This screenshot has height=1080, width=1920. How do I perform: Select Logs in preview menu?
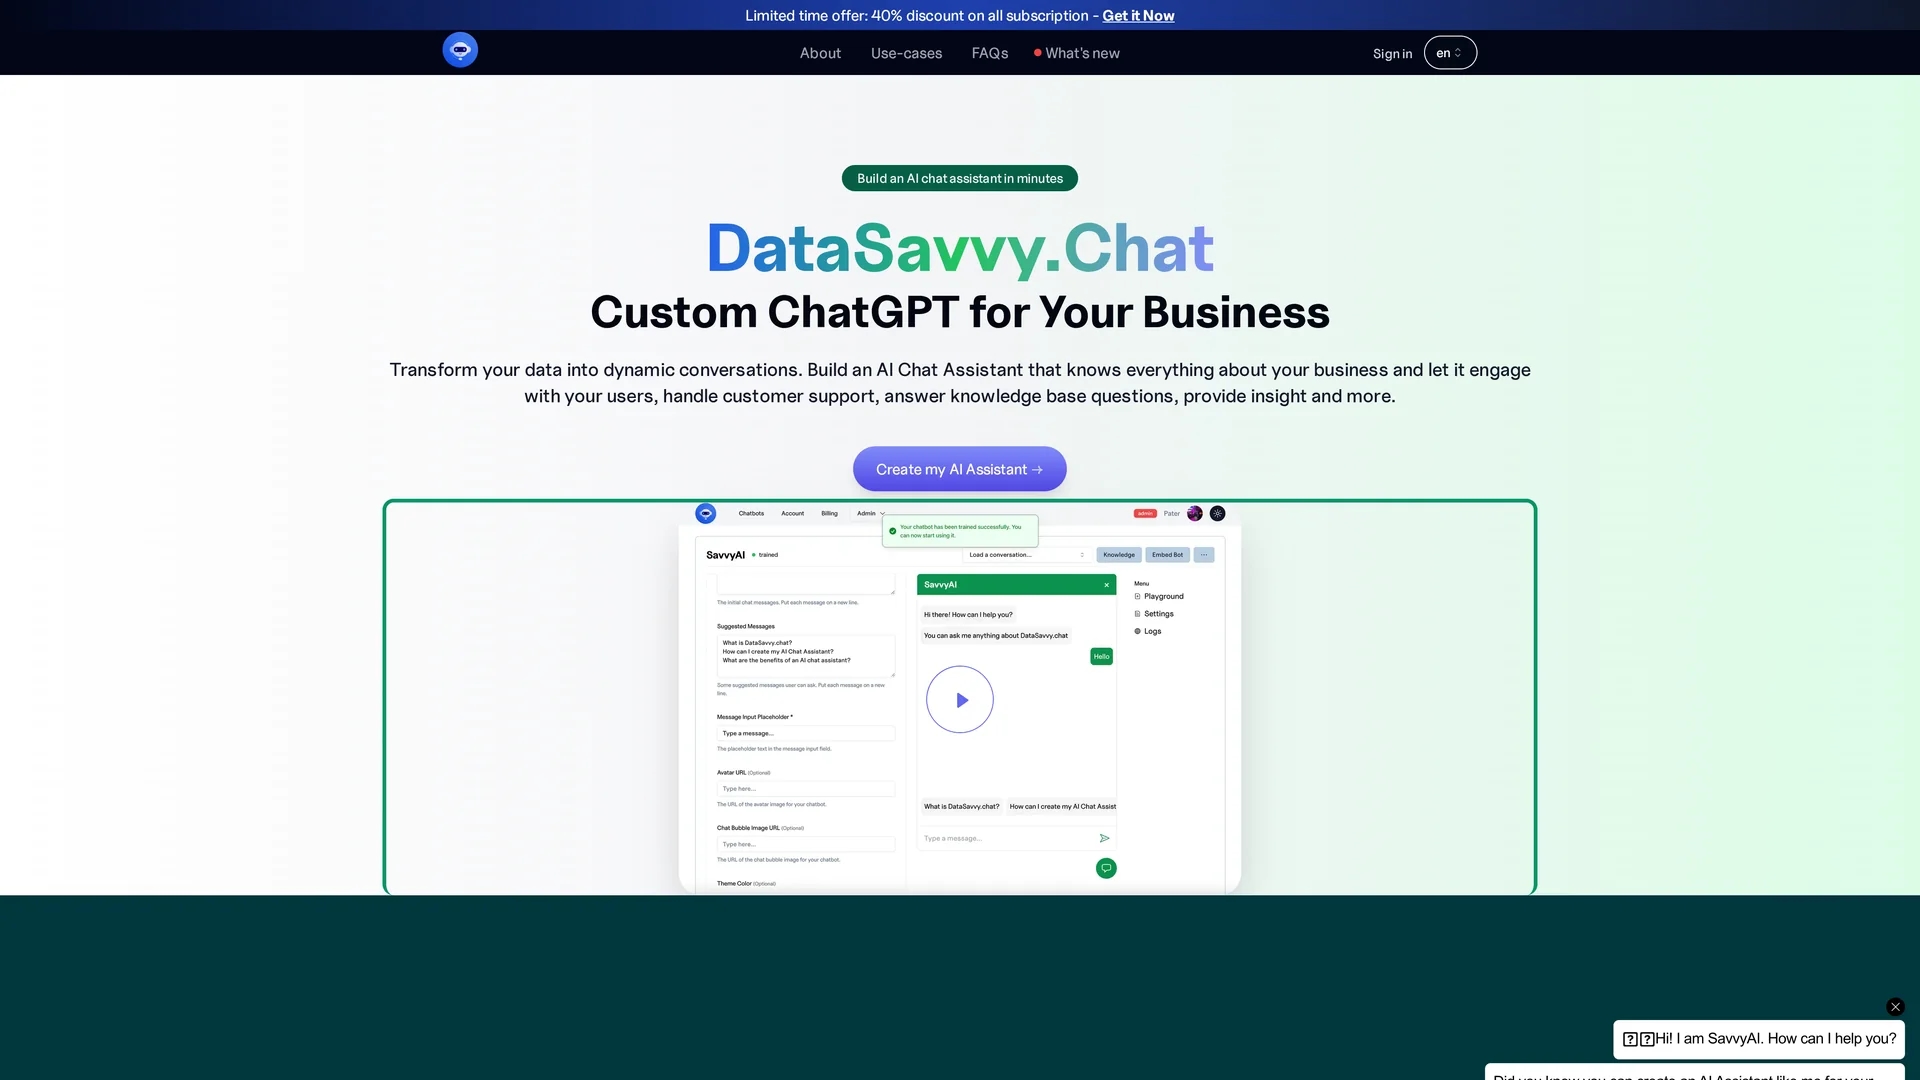(1148, 631)
